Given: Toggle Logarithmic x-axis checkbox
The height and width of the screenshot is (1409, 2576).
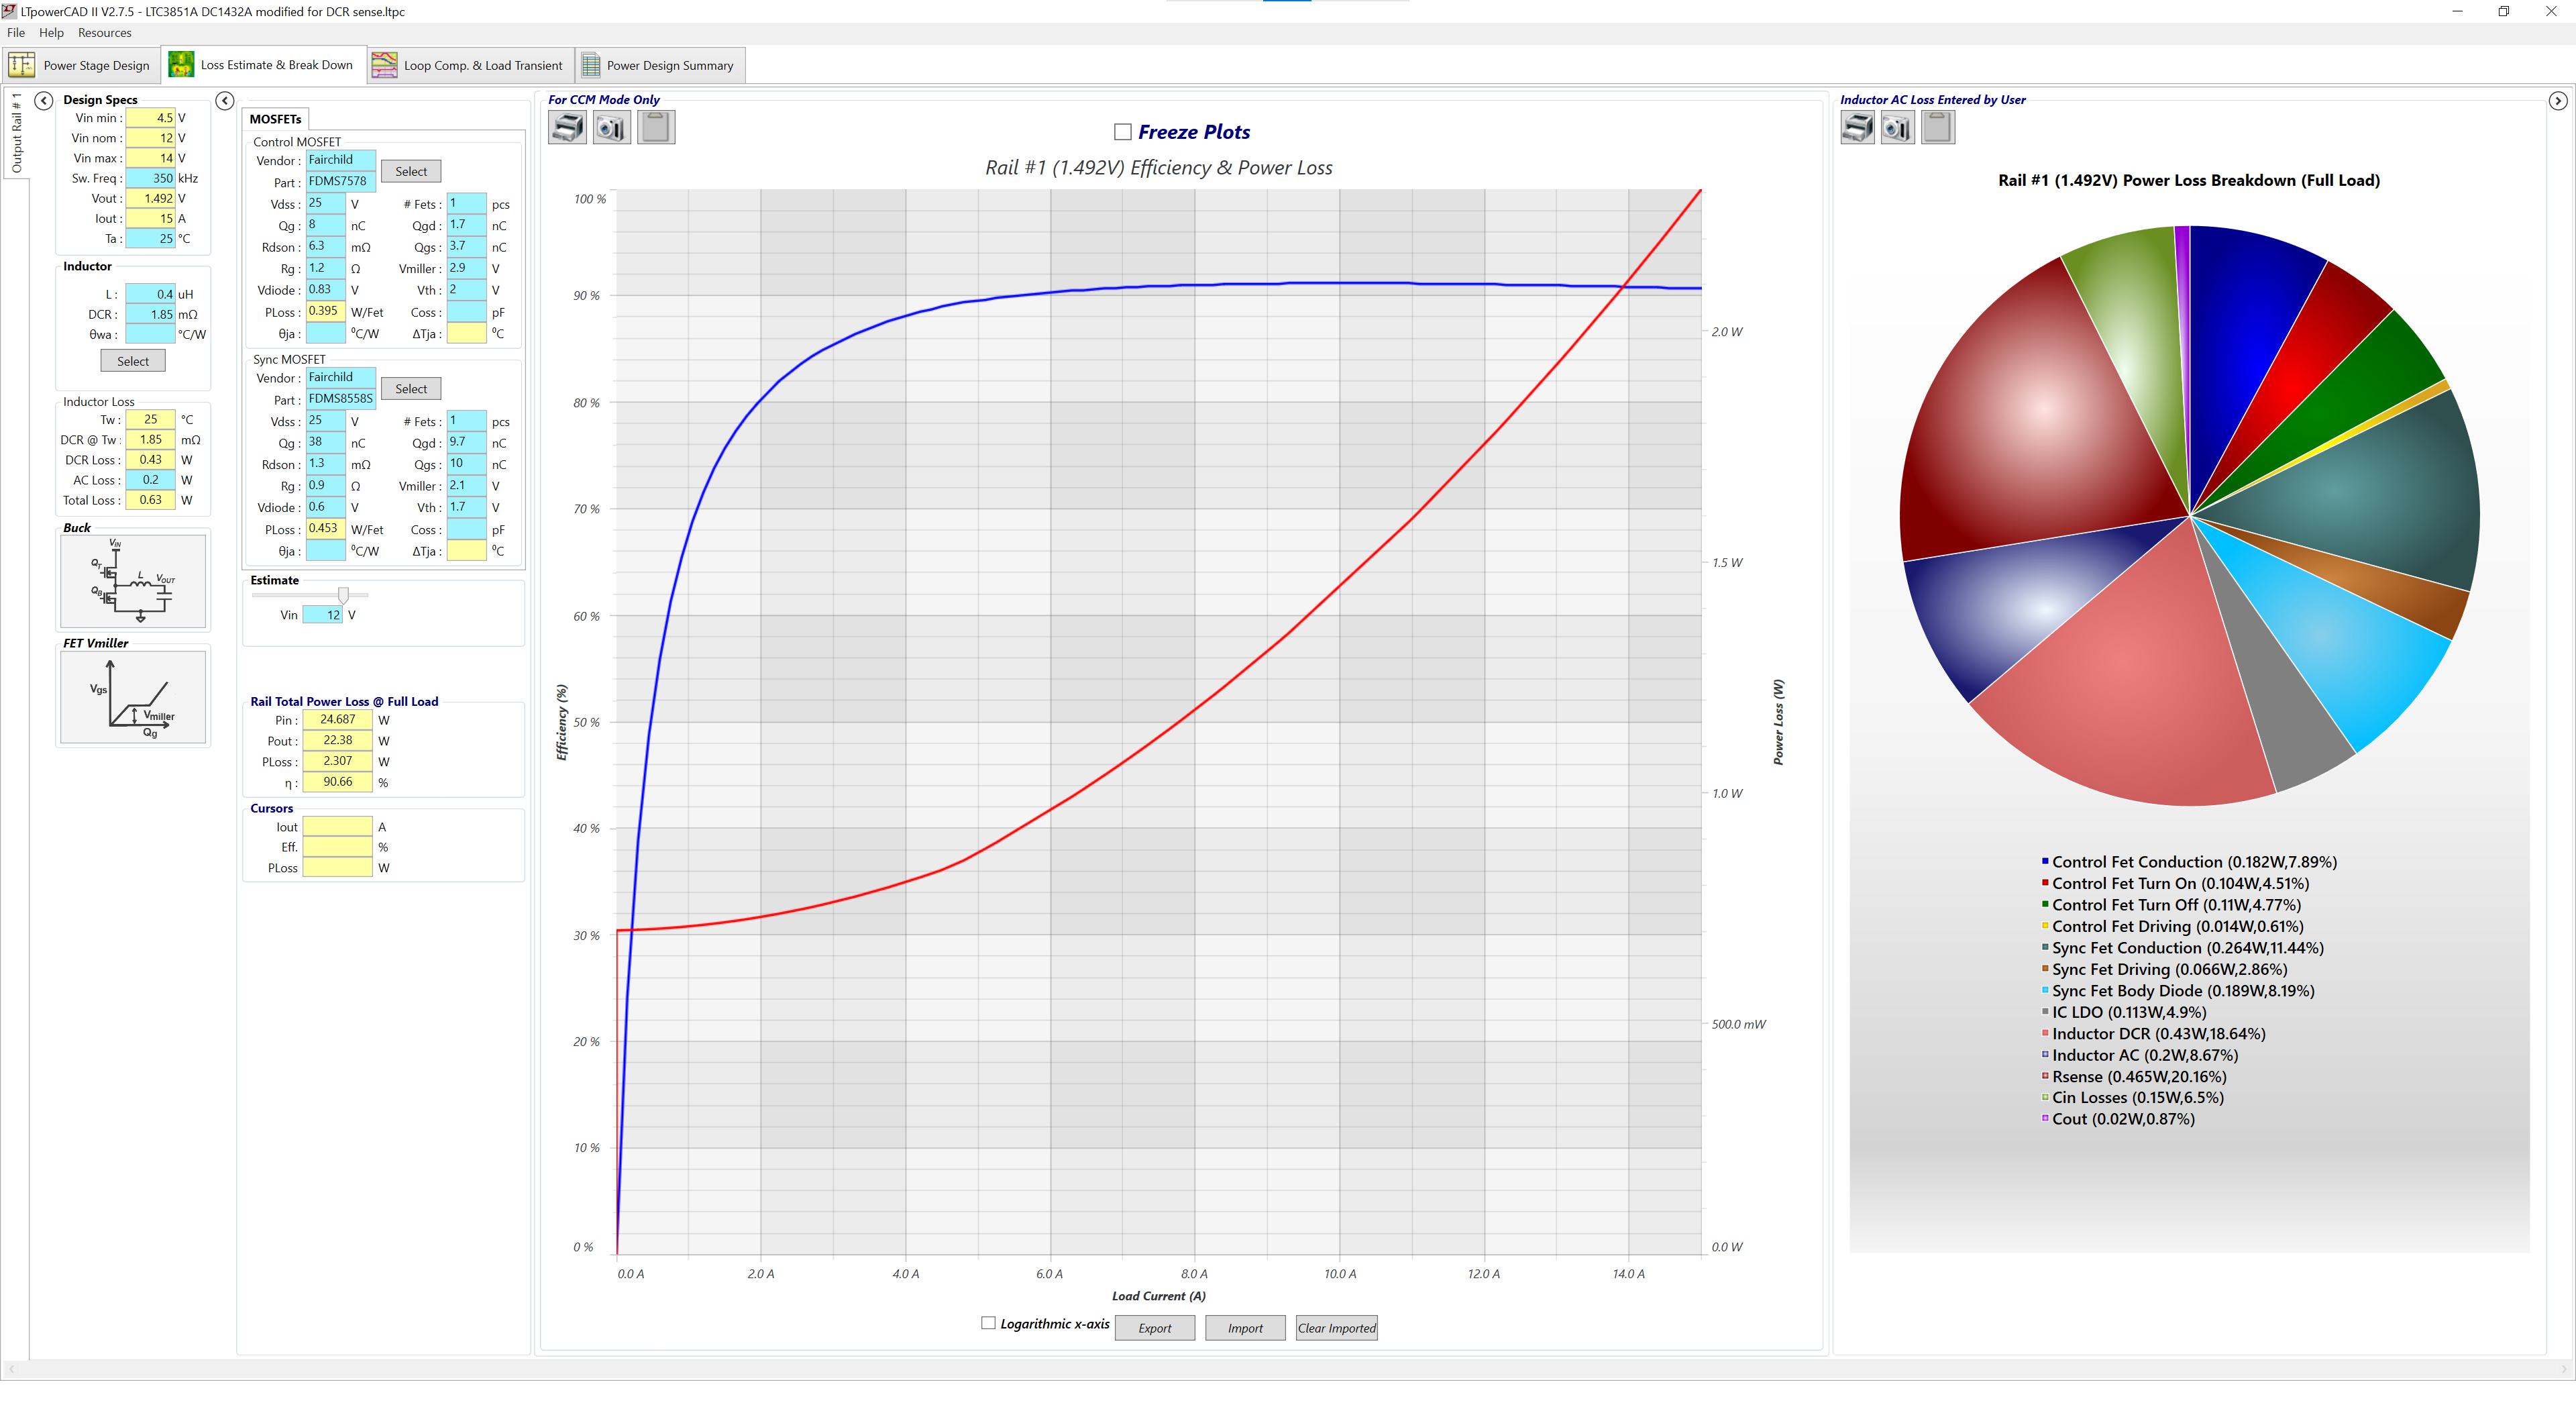Looking at the screenshot, I should pyautogui.click(x=988, y=1323).
